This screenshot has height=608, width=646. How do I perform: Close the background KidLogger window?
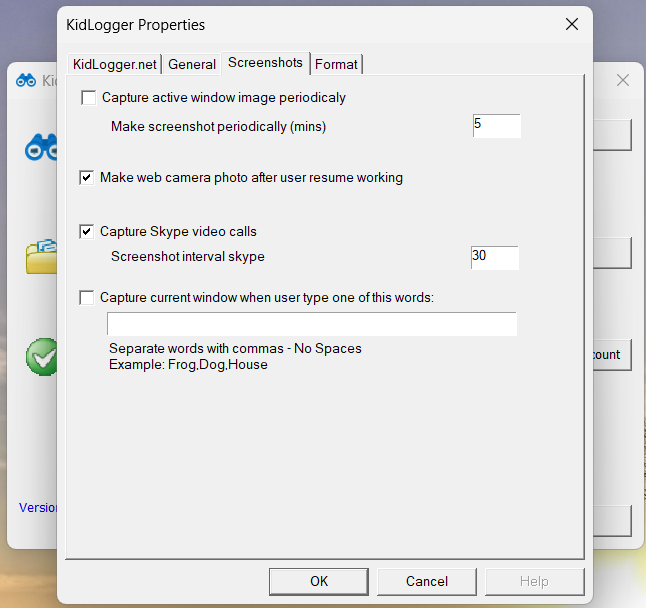click(623, 80)
